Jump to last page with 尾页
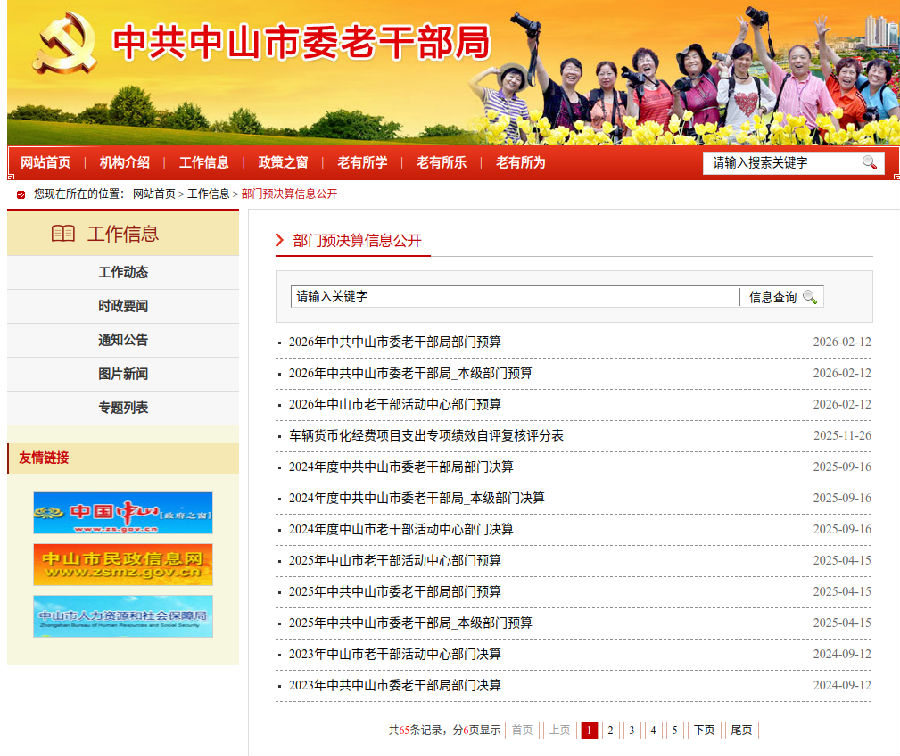Viewport: 900px width, 756px height. 741,730
